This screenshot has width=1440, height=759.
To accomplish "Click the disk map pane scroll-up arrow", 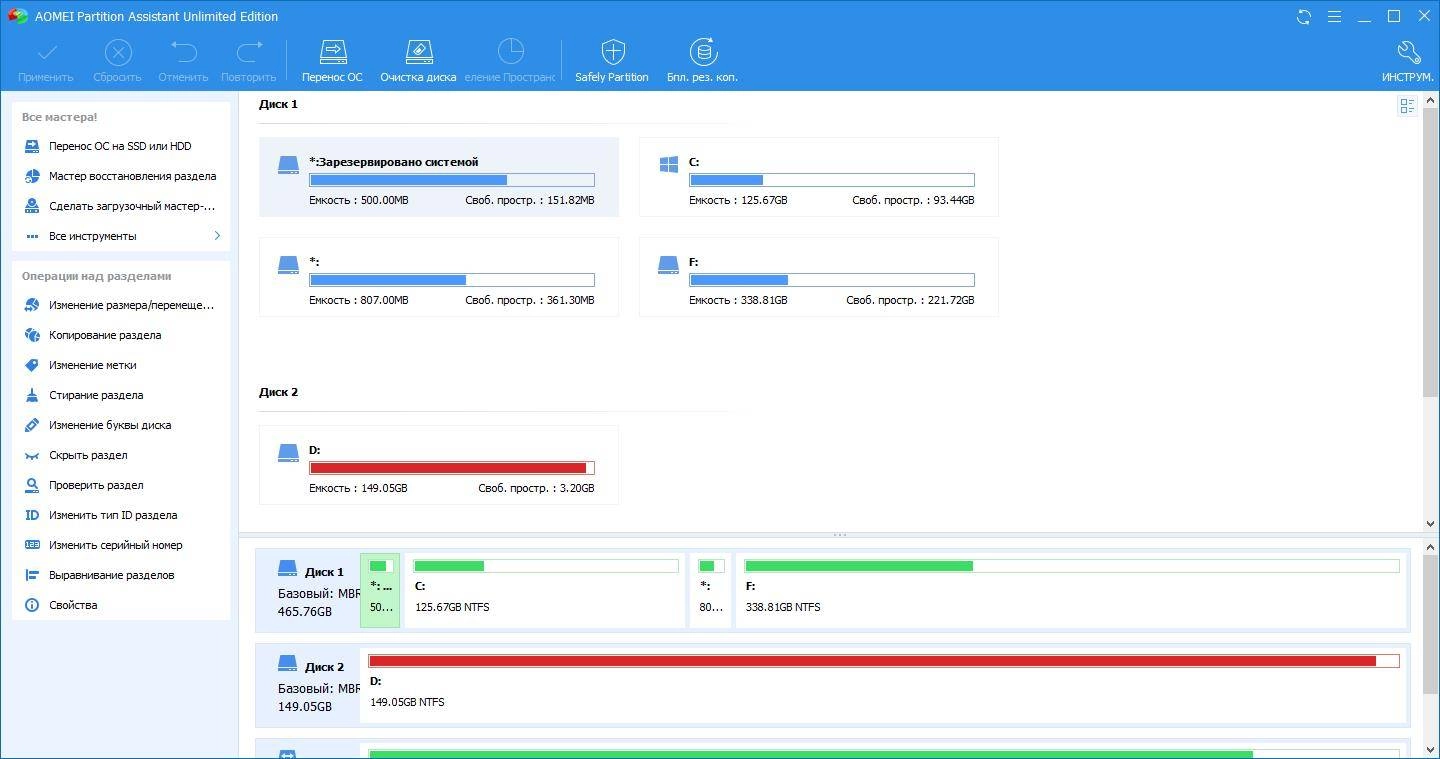I will click(1430, 548).
